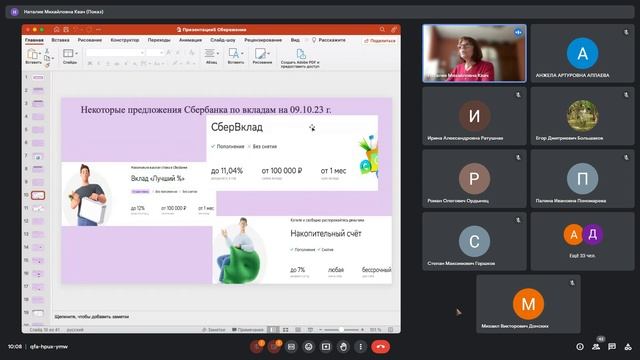Expand the Слайды dropdown arrow

[x=76, y=53]
